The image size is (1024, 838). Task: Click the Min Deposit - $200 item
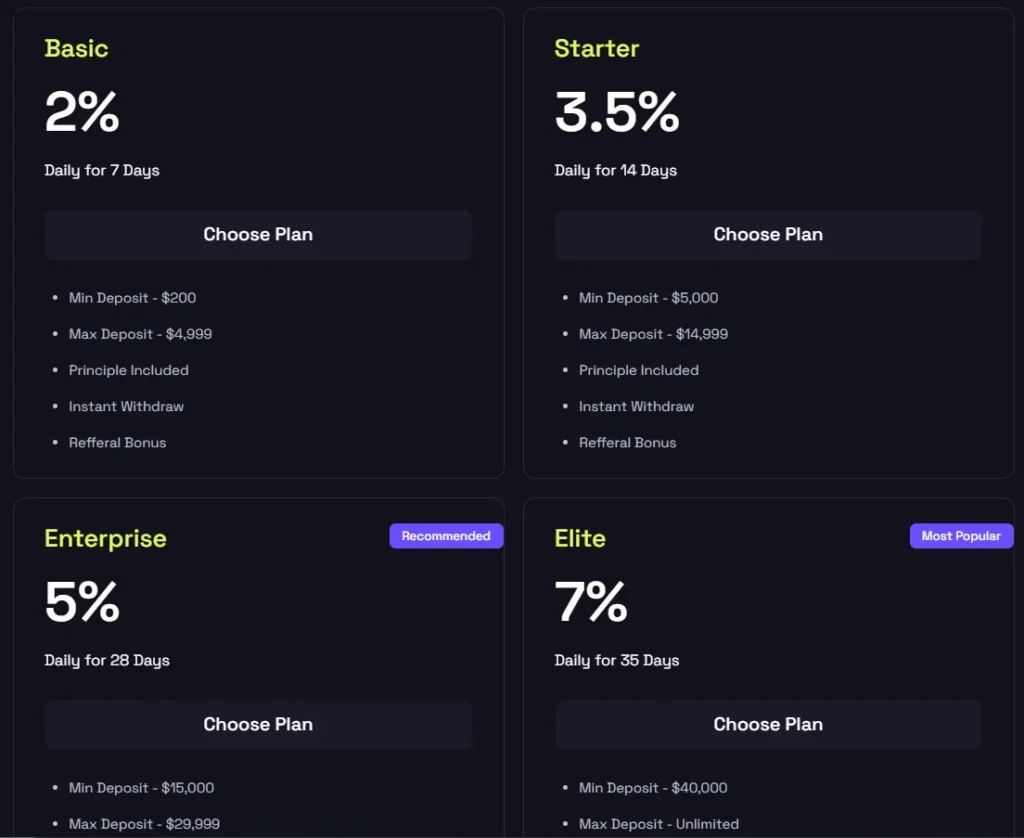[133, 298]
